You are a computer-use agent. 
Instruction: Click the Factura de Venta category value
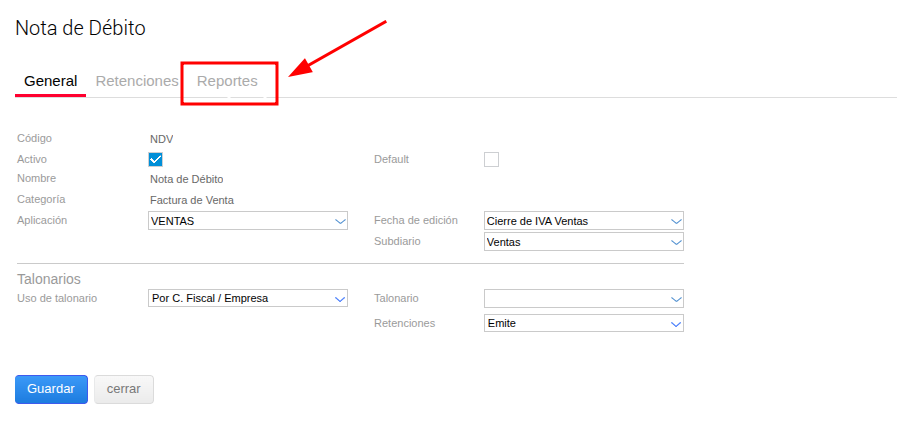pyautogui.click(x=192, y=200)
